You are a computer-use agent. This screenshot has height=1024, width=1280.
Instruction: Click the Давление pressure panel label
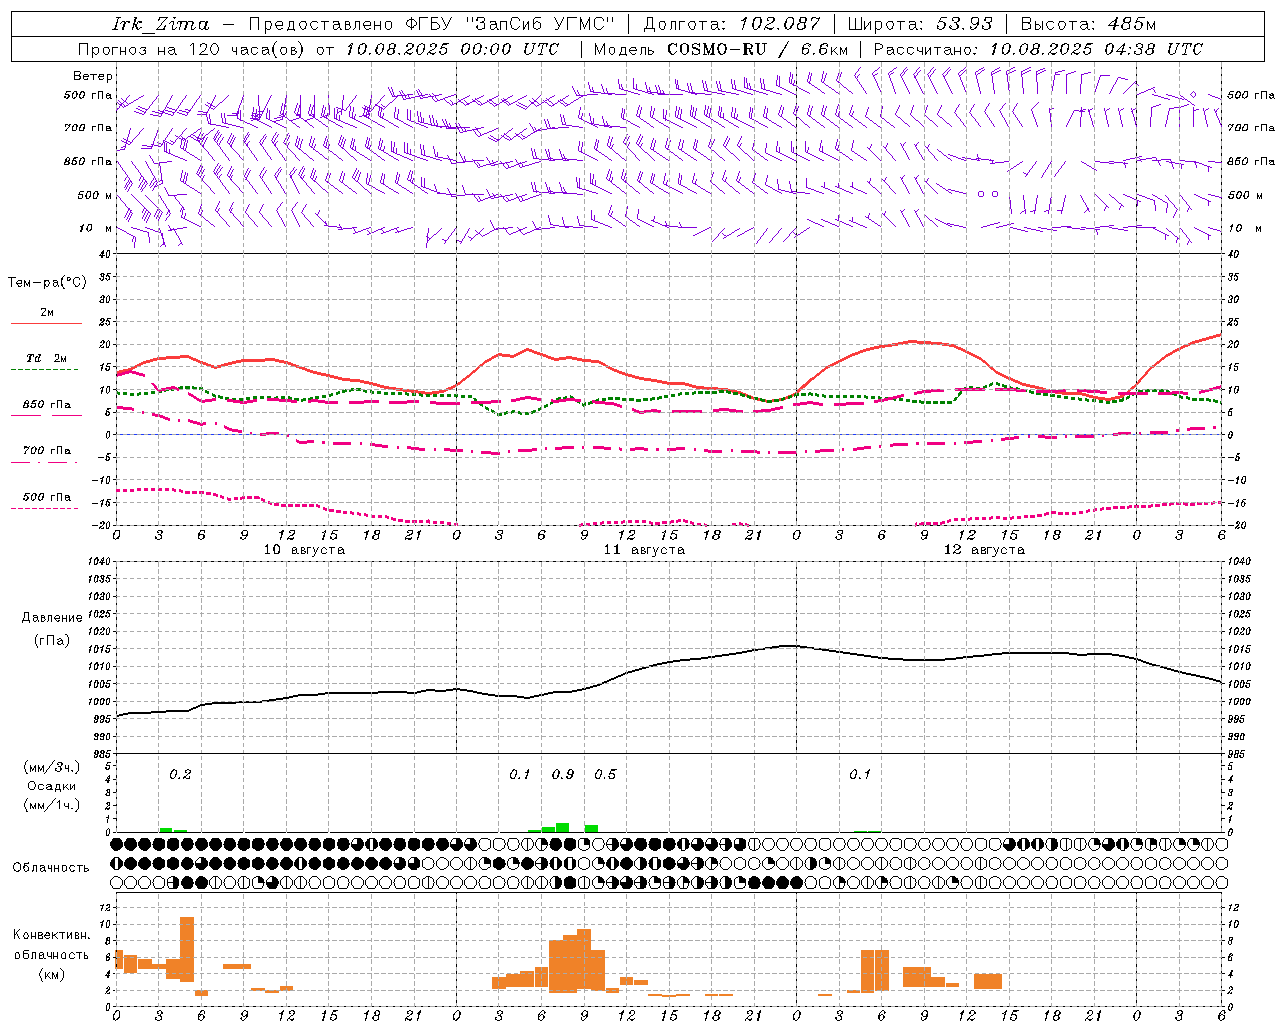click(x=52, y=618)
